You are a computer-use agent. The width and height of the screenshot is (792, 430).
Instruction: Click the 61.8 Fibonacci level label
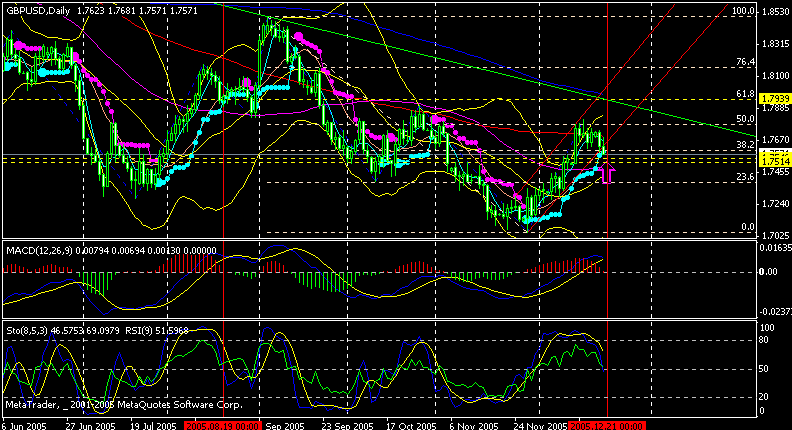745,94
